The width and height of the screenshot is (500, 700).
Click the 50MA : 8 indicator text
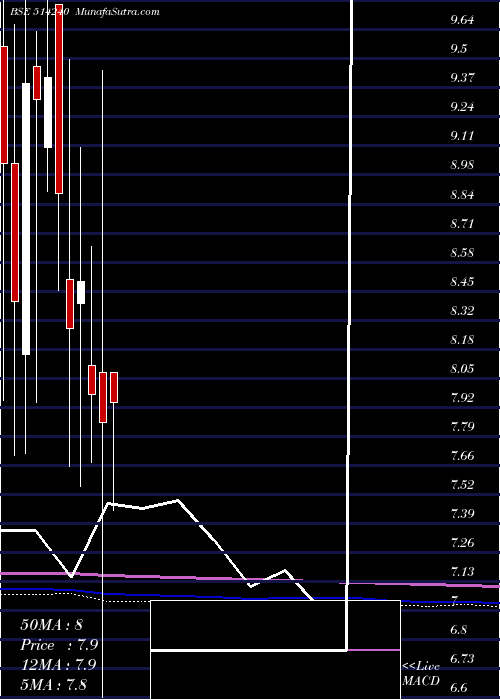pyautogui.click(x=51, y=625)
